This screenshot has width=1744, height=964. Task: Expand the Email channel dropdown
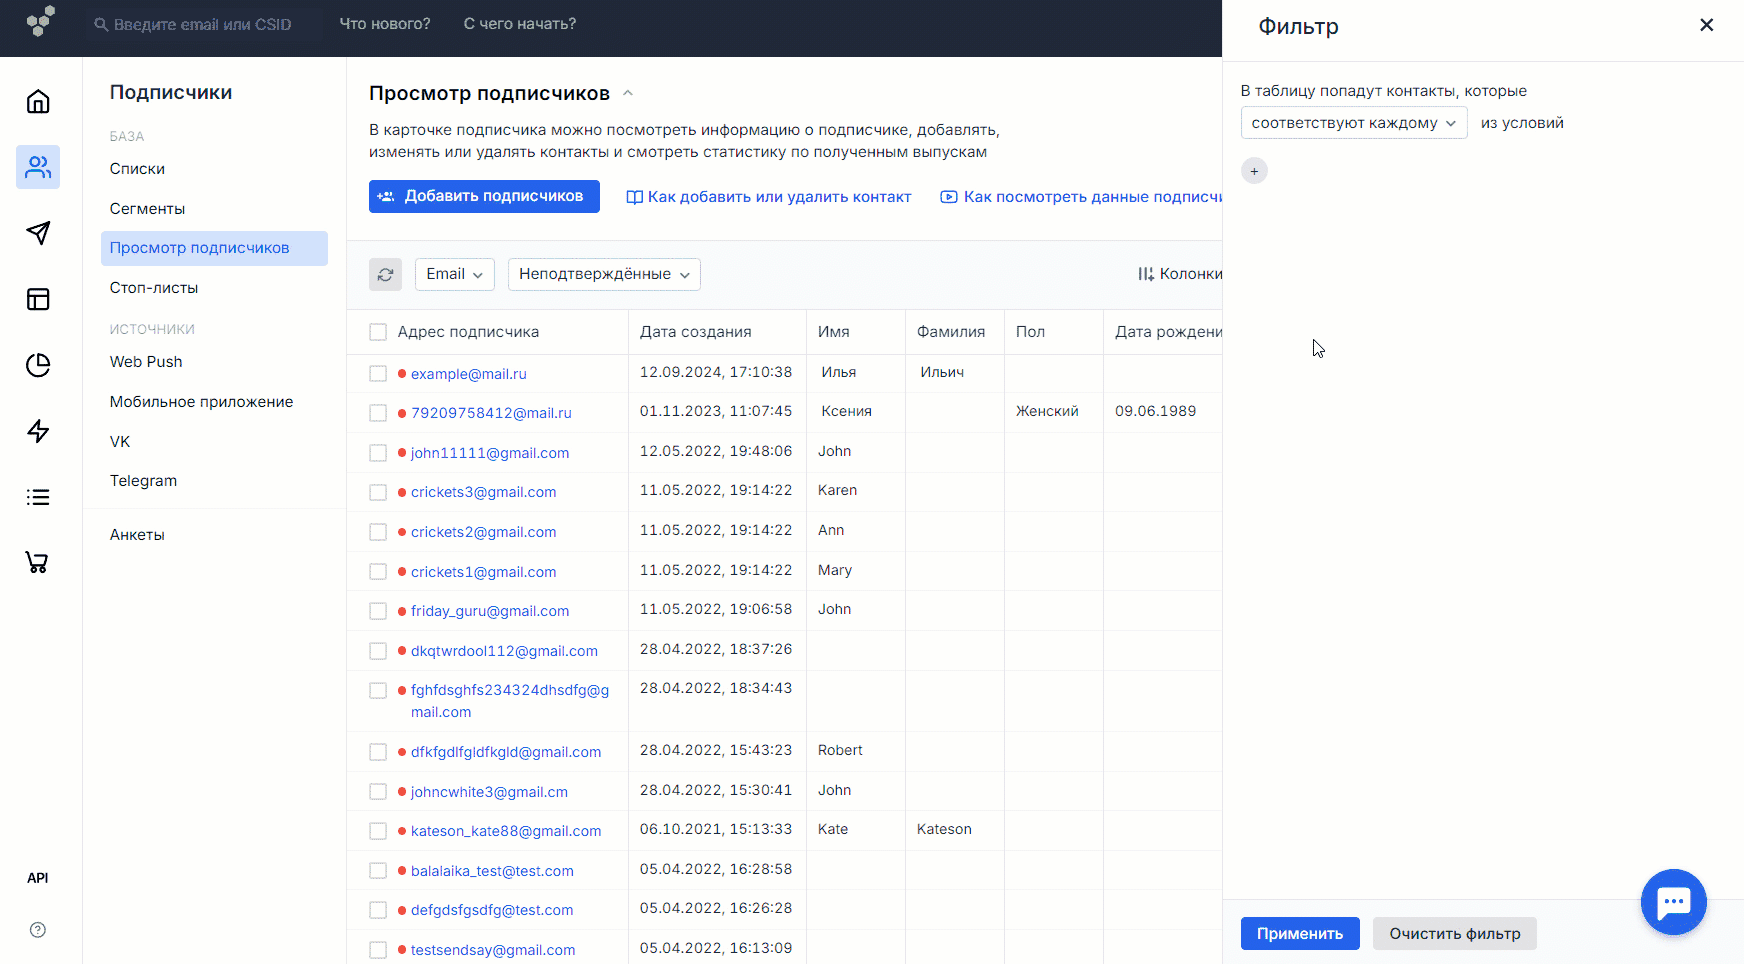tap(454, 274)
